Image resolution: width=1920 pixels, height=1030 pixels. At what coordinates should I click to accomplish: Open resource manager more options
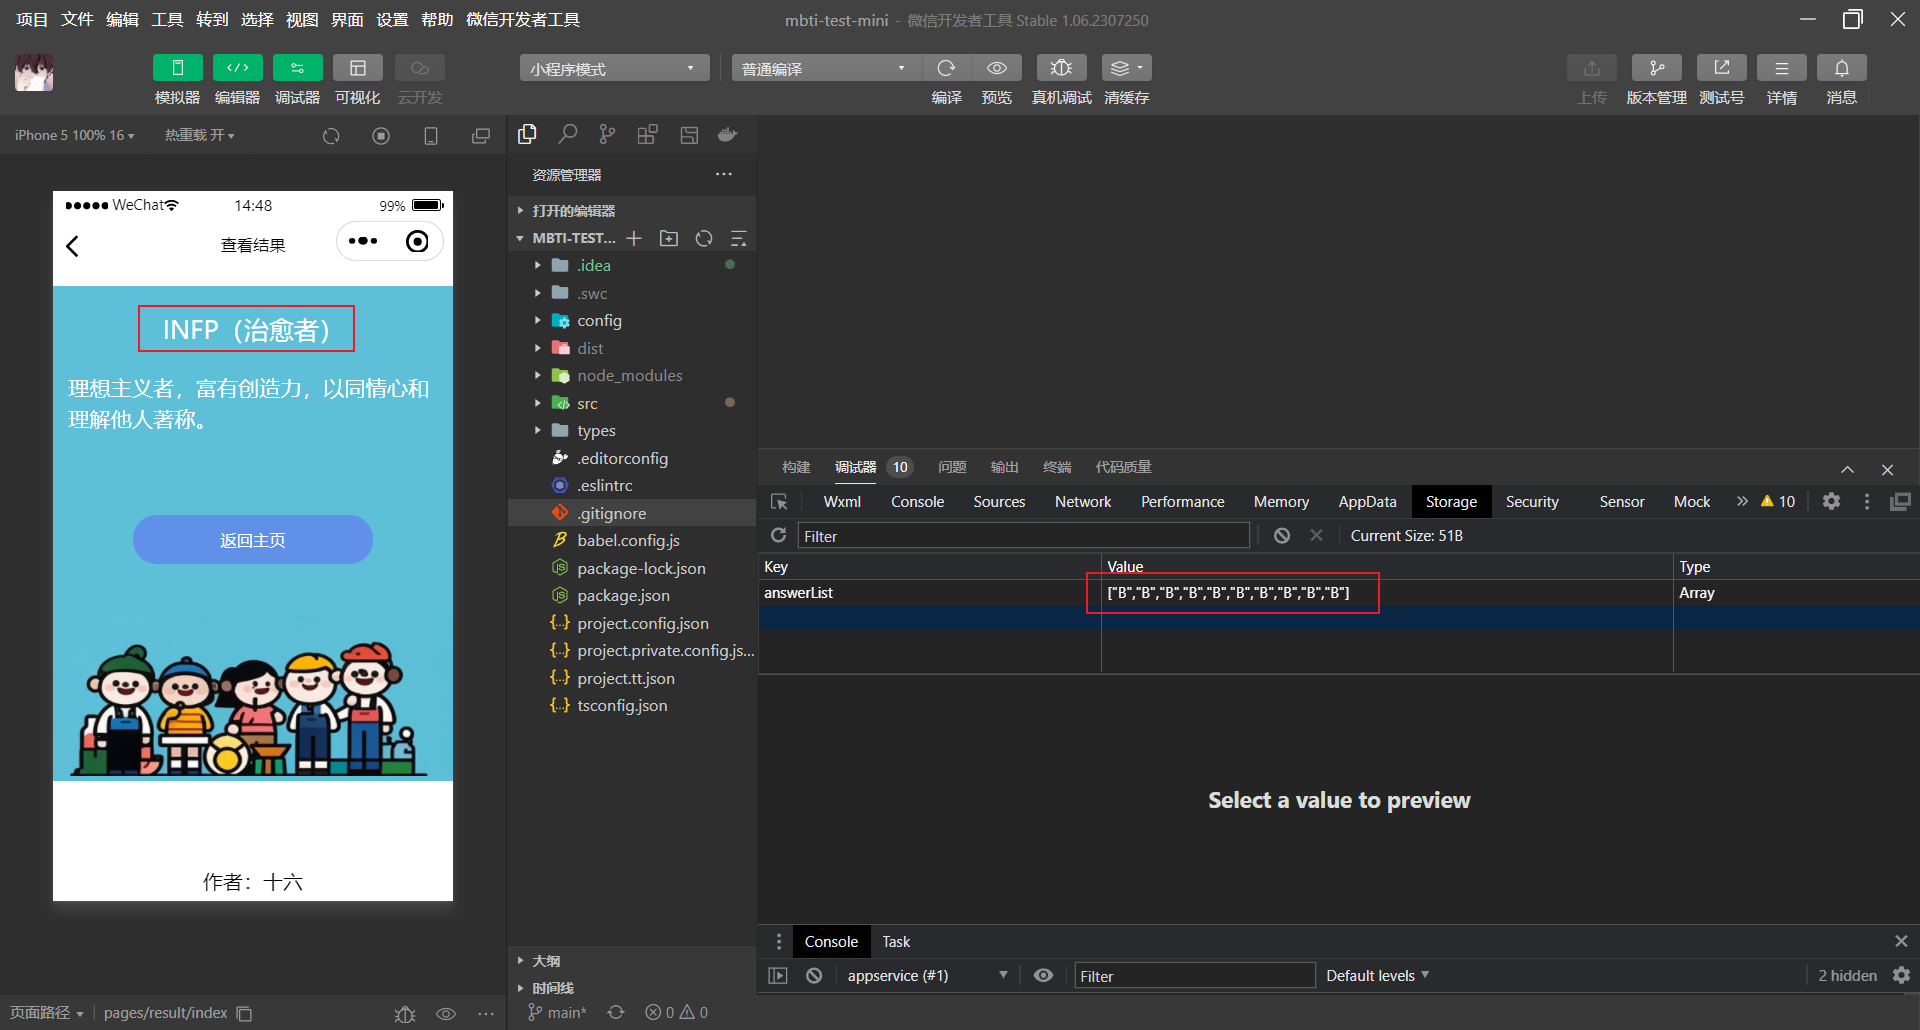724,174
